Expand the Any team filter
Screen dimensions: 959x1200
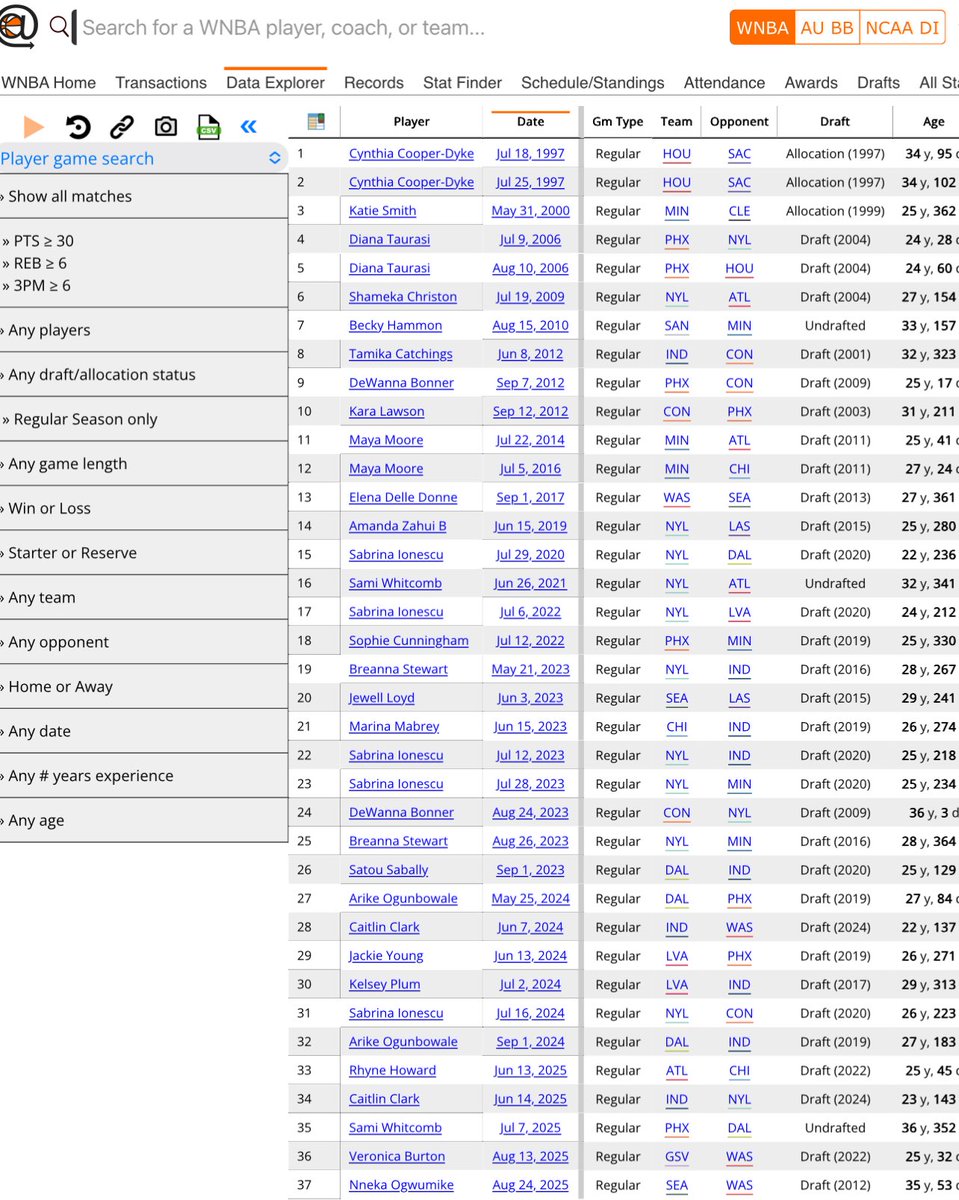coord(144,598)
